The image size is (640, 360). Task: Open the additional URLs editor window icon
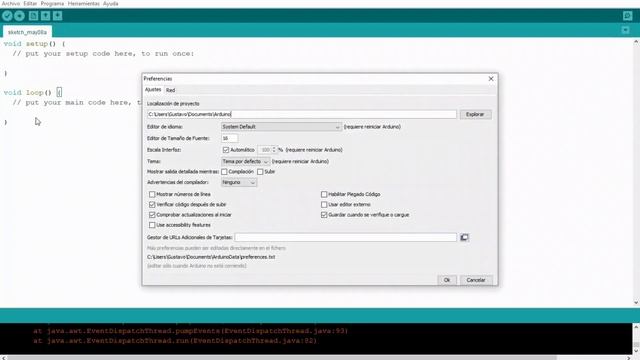click(464, 238)
